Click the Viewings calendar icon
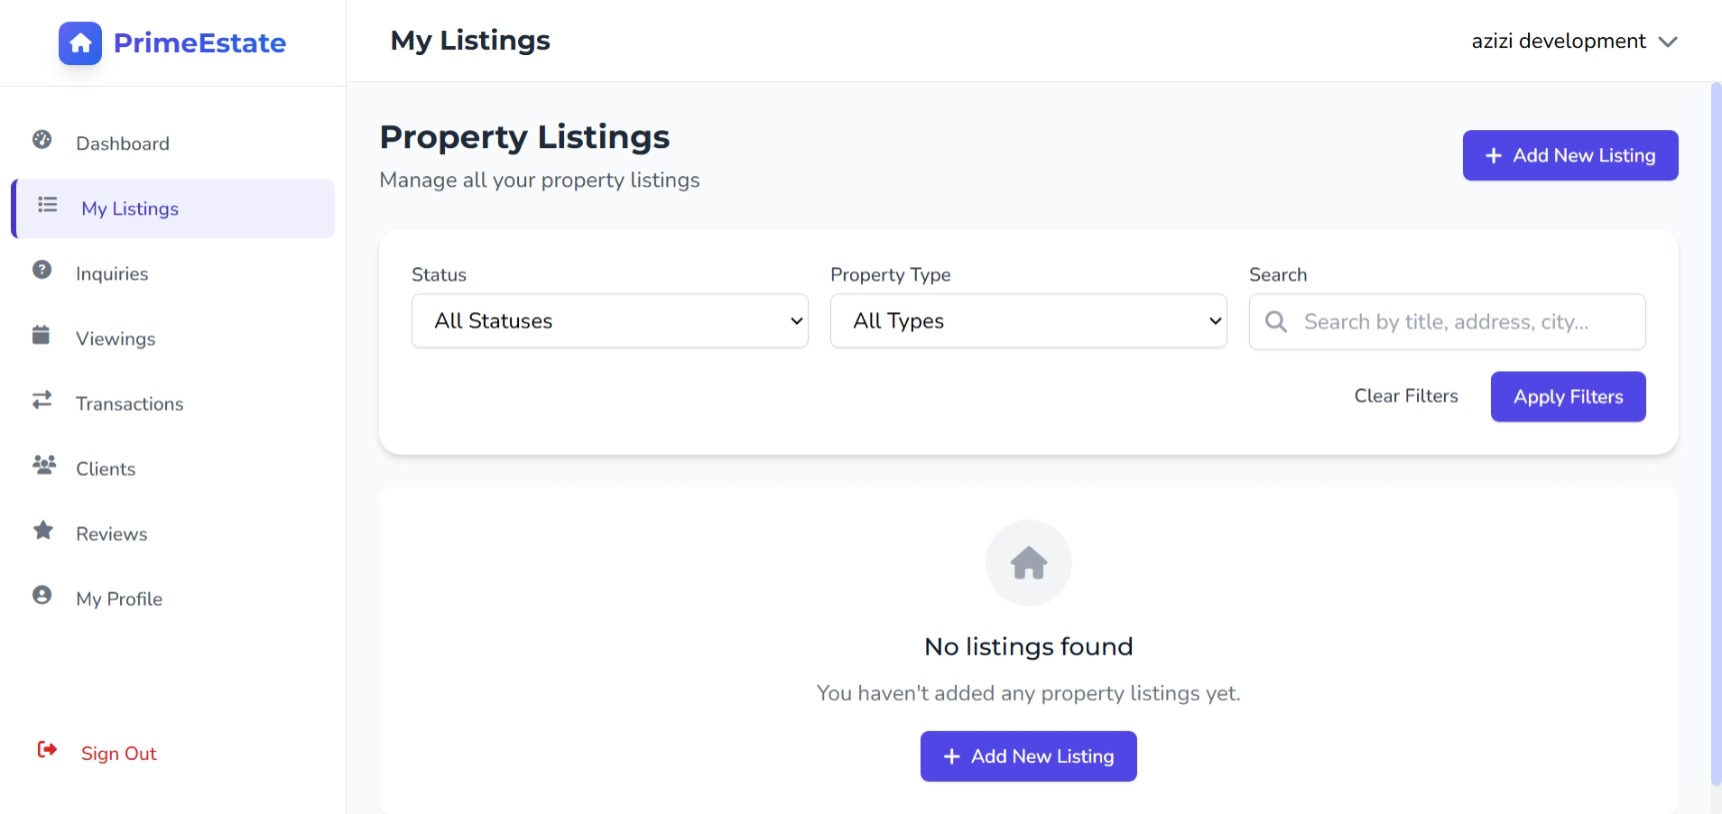This screenshot has width=1722, height=814. pos(41,335)
